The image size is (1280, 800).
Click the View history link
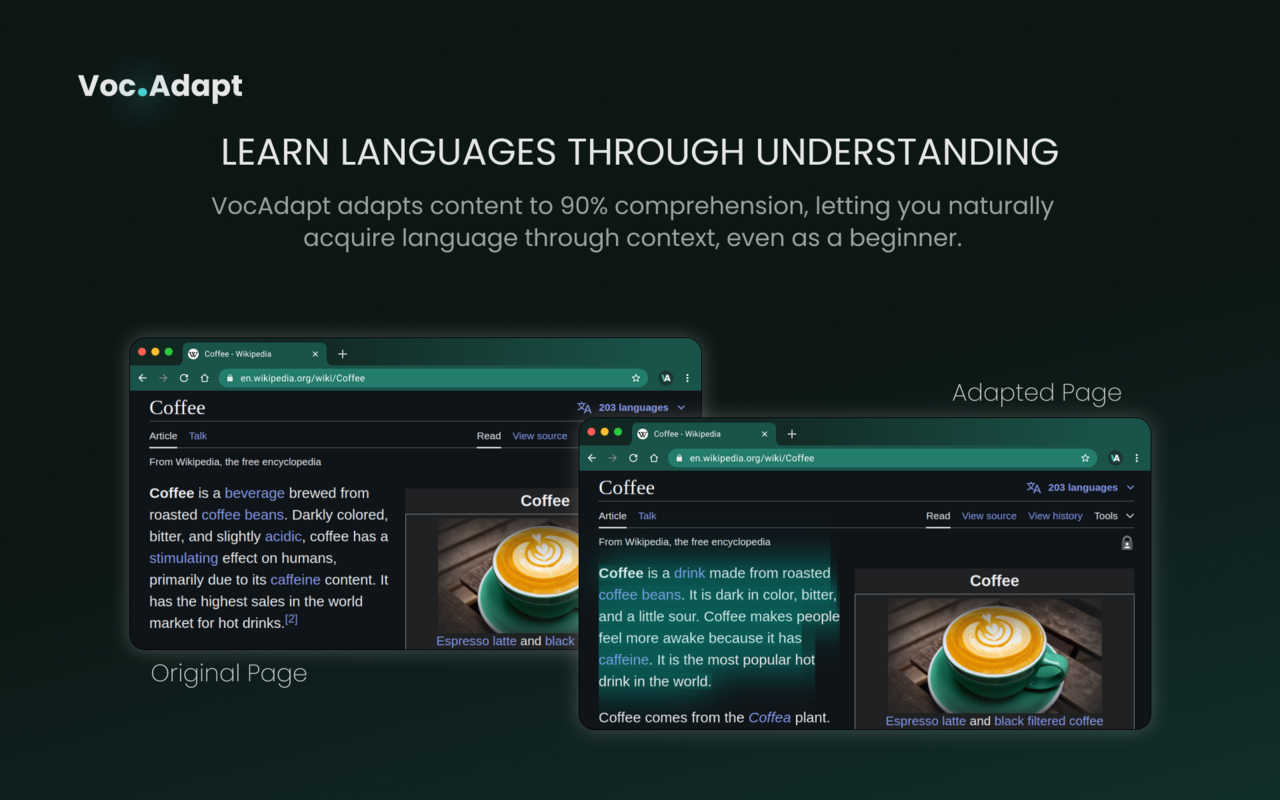[1055, 515]
